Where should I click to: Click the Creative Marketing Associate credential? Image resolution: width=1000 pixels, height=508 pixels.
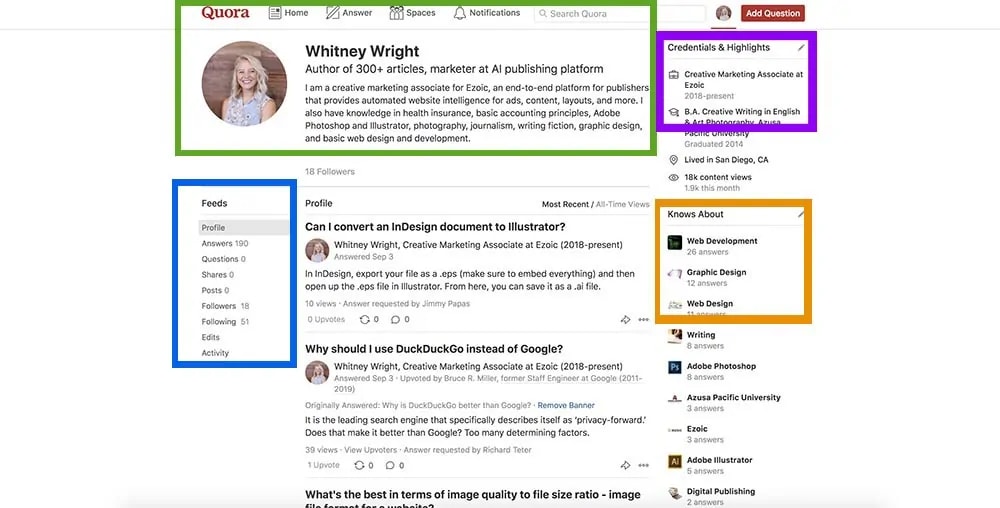point(744,80)
